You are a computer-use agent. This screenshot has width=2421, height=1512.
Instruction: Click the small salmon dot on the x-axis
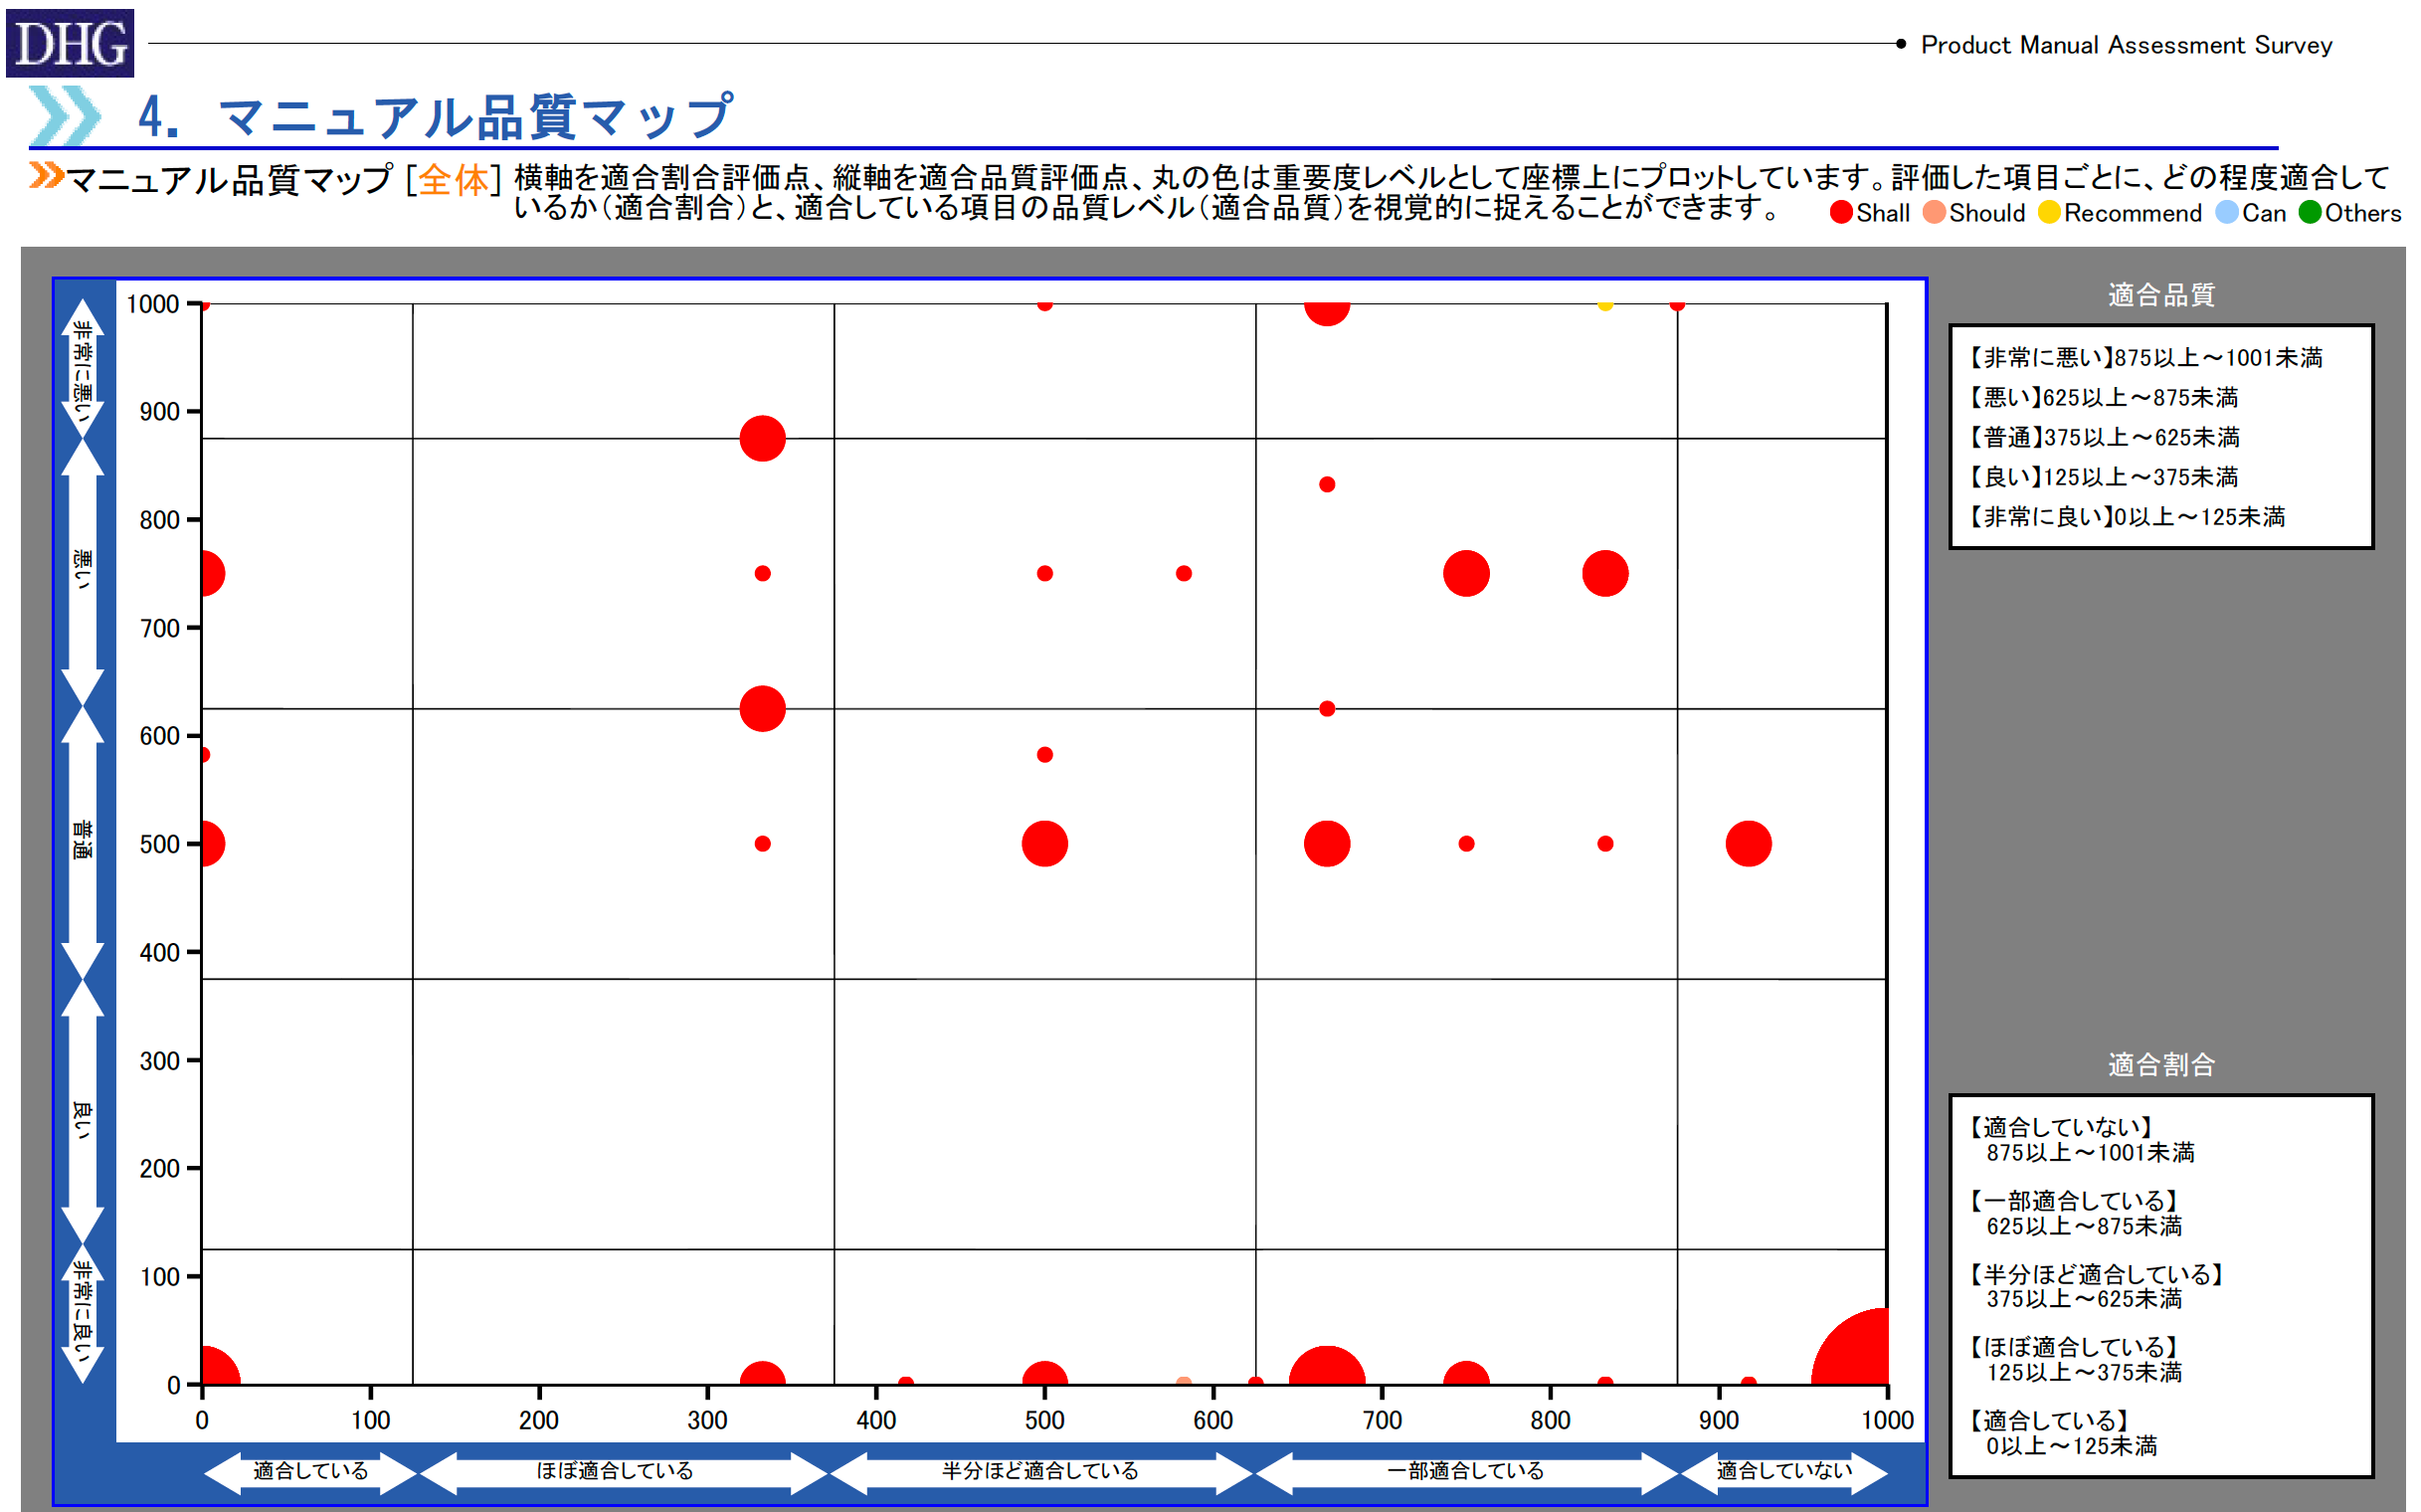tap(1183, 1382)
